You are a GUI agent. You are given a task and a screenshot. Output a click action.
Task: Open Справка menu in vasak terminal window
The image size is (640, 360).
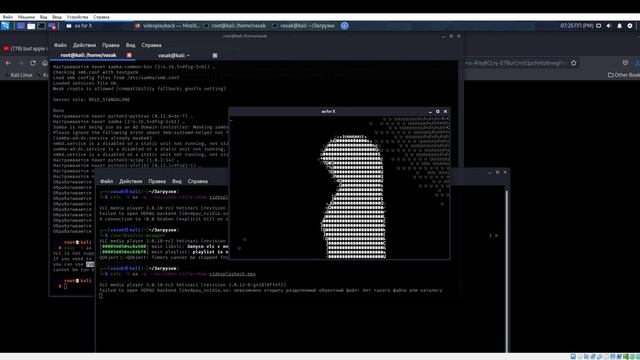pyautogui.click(x=198, y=181)
